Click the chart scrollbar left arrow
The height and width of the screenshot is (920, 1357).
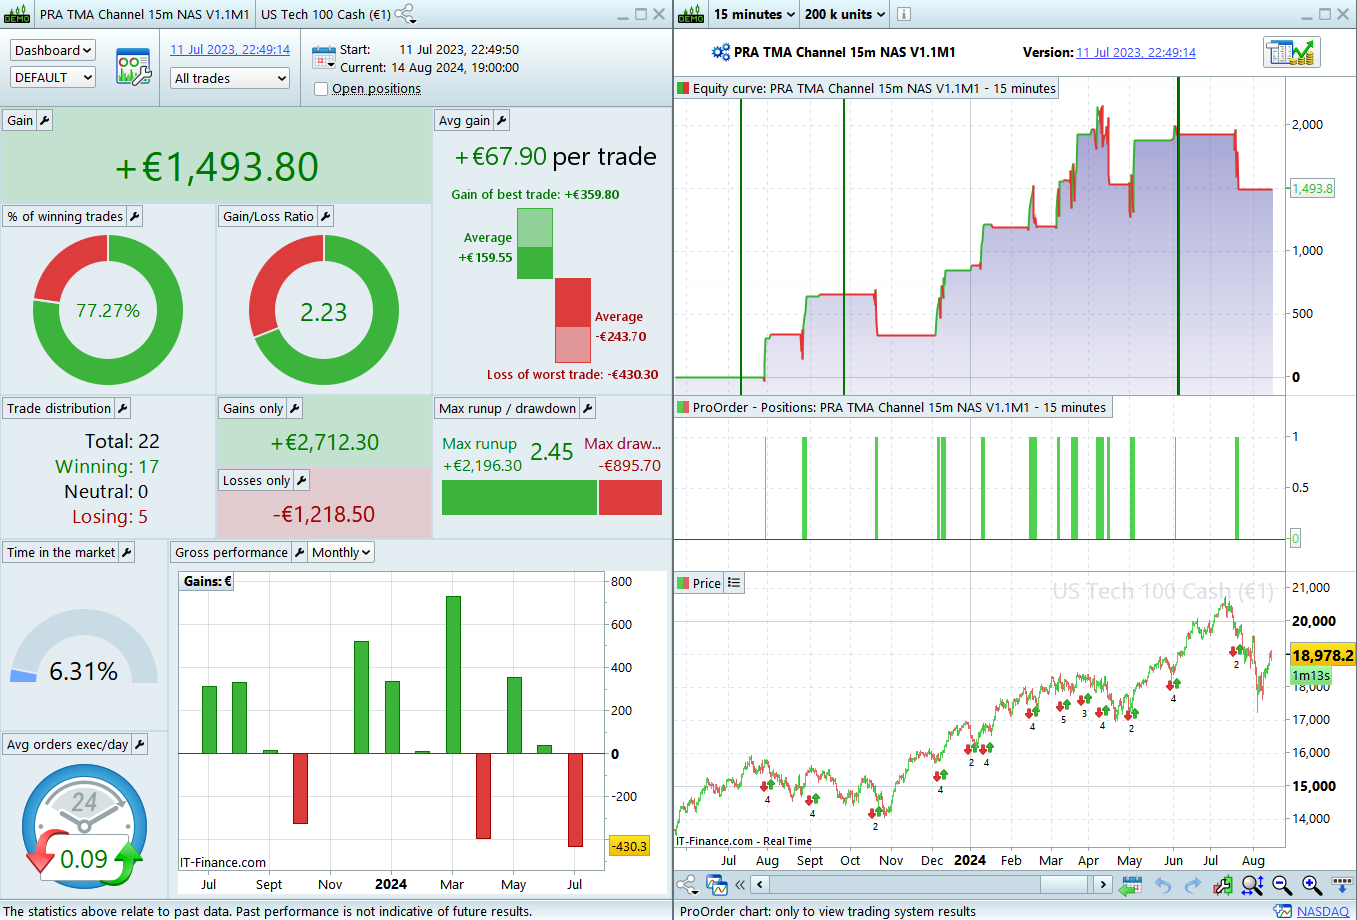760,884
